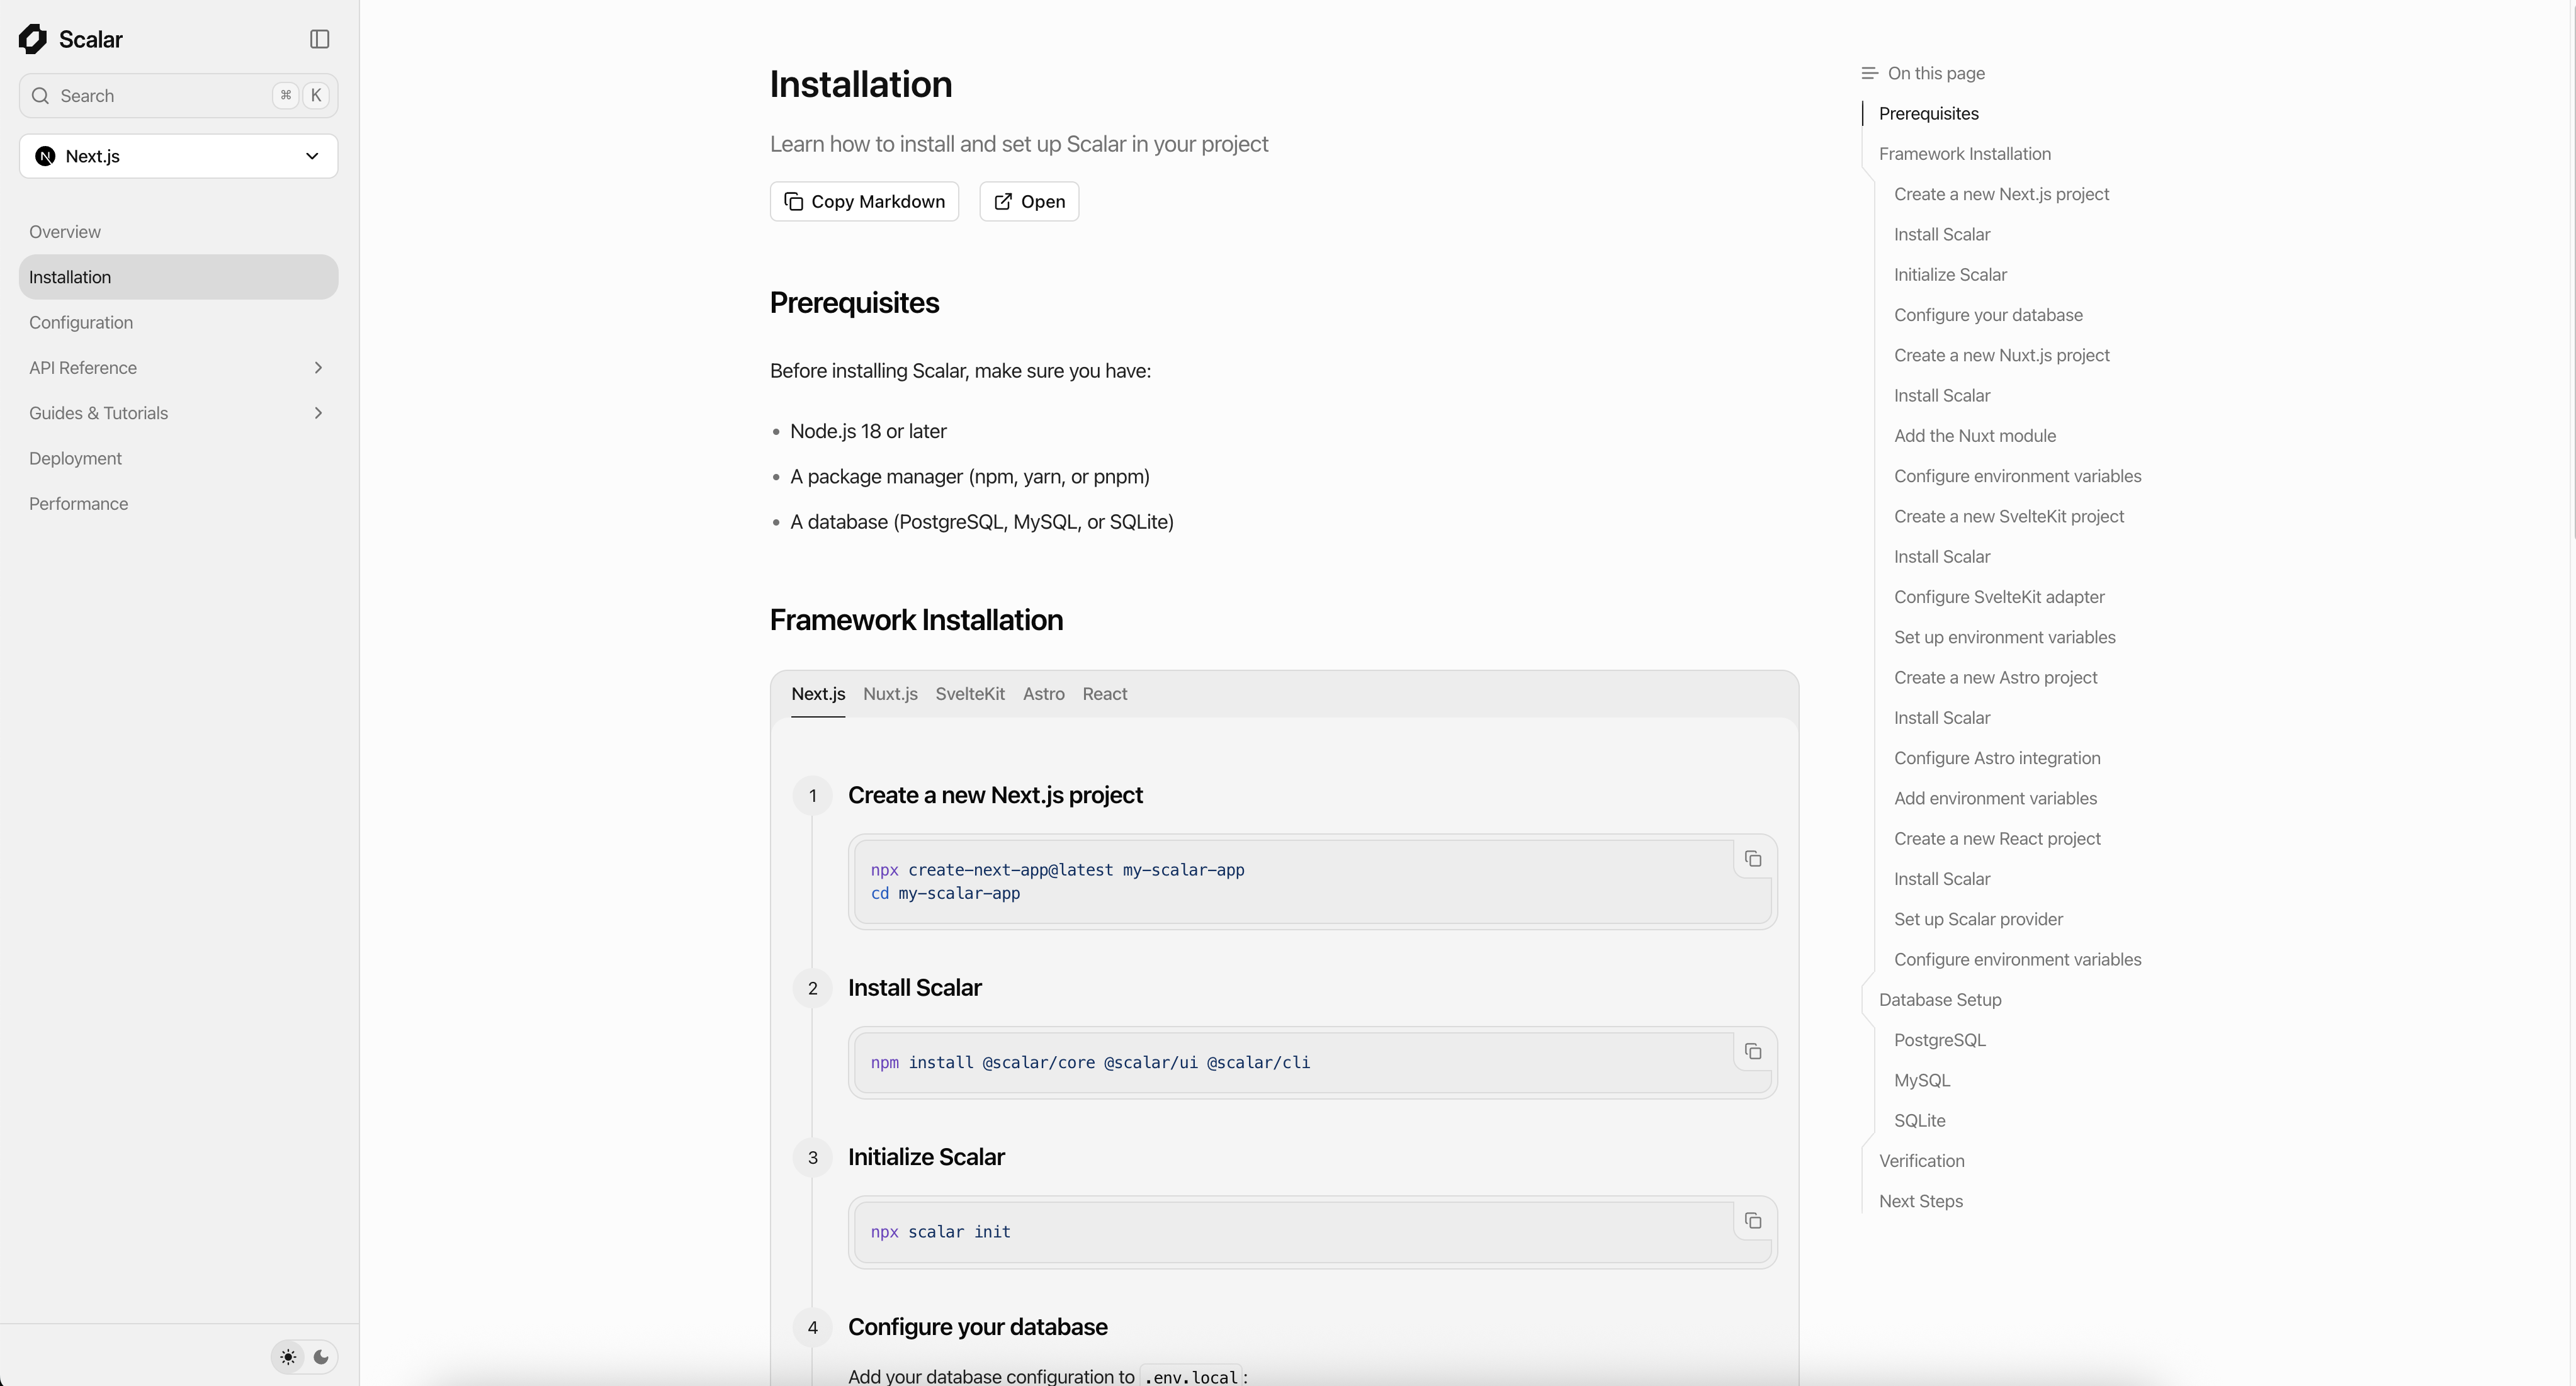2576x1386 pixels.
Task: Jump to Configure Astro integration
Action: (1997, 758)
